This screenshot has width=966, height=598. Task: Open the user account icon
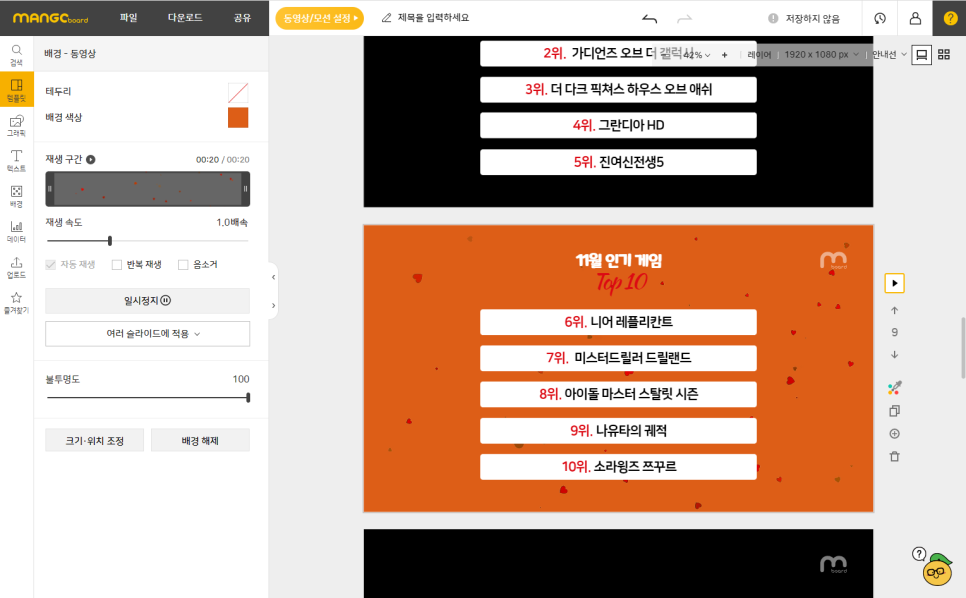pyautogui.click(x=915, y=18)
